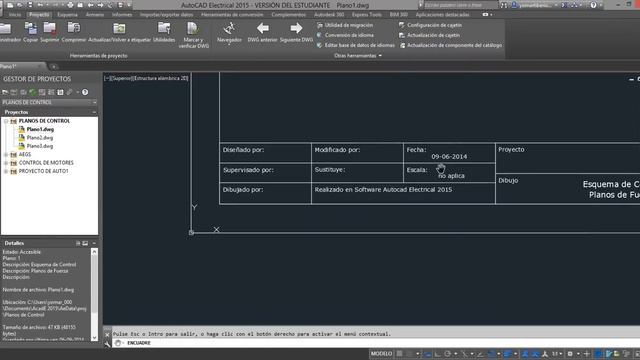Toggle polar tracking in status bar
Screen dimensions: 640x360
coord(447,353)
